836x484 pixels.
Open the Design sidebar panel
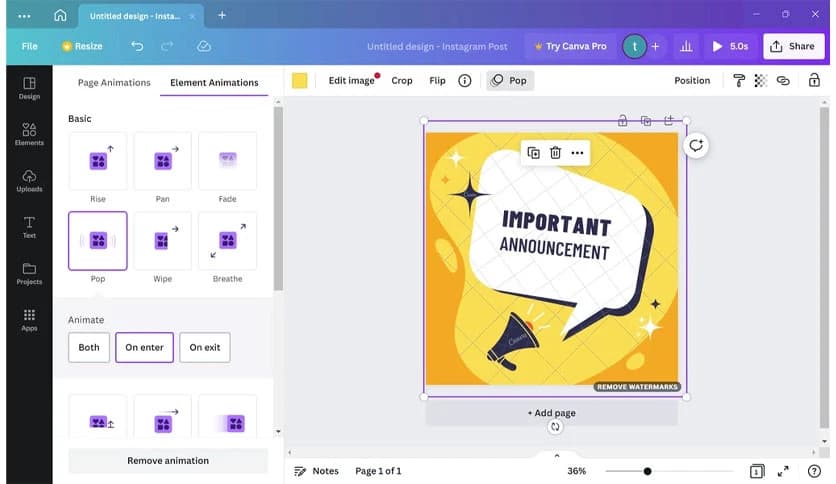tap(29, 88)
